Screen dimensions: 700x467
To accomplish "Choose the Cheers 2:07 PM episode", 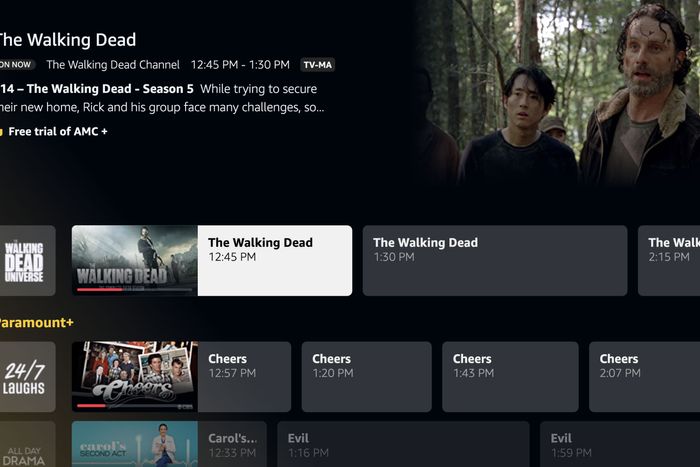I will (x=645, y=377).
